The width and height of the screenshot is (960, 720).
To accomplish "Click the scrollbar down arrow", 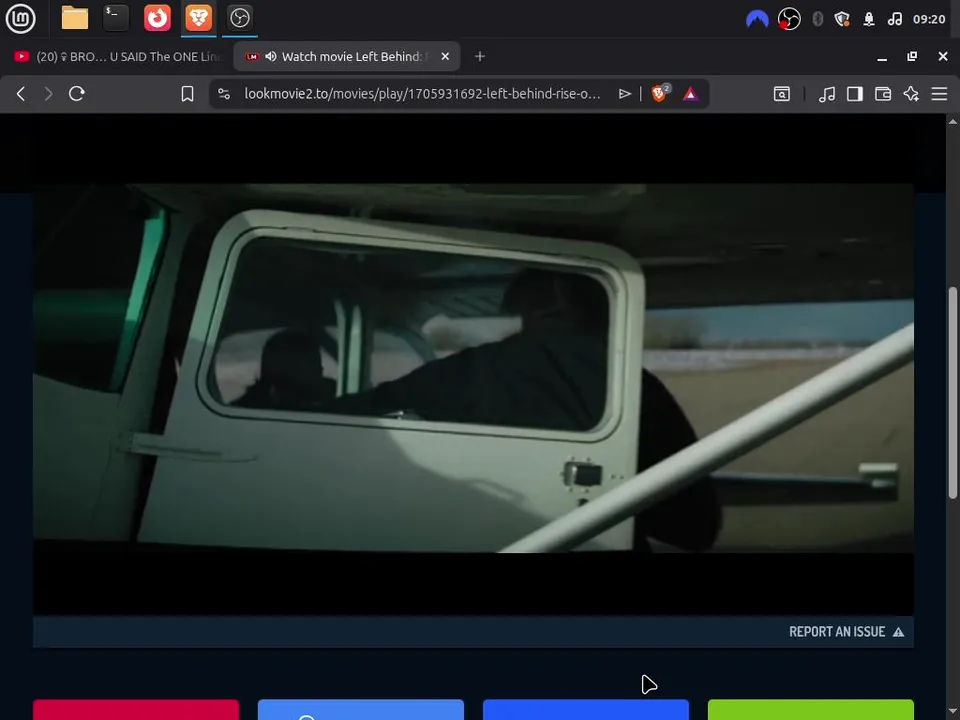I will coord(953,712).
